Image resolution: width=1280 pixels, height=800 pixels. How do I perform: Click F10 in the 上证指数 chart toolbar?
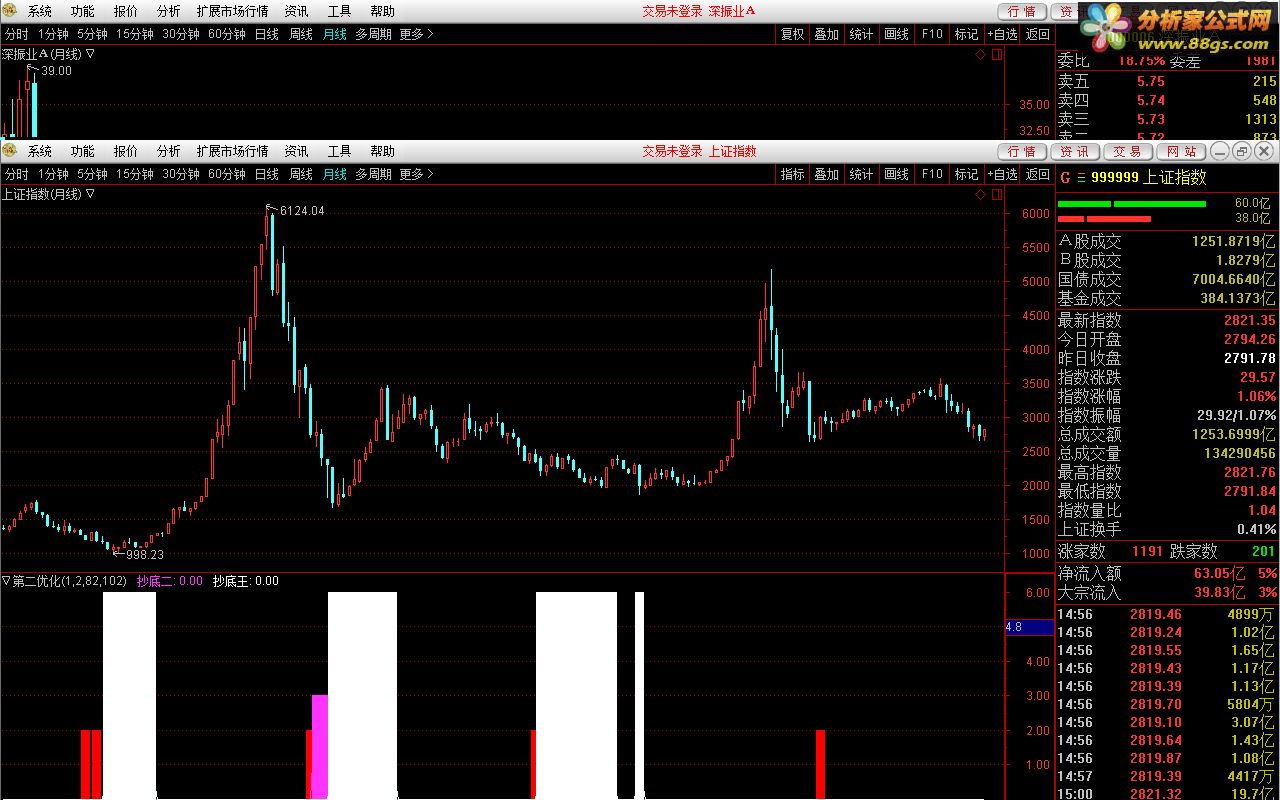point(932,174)
